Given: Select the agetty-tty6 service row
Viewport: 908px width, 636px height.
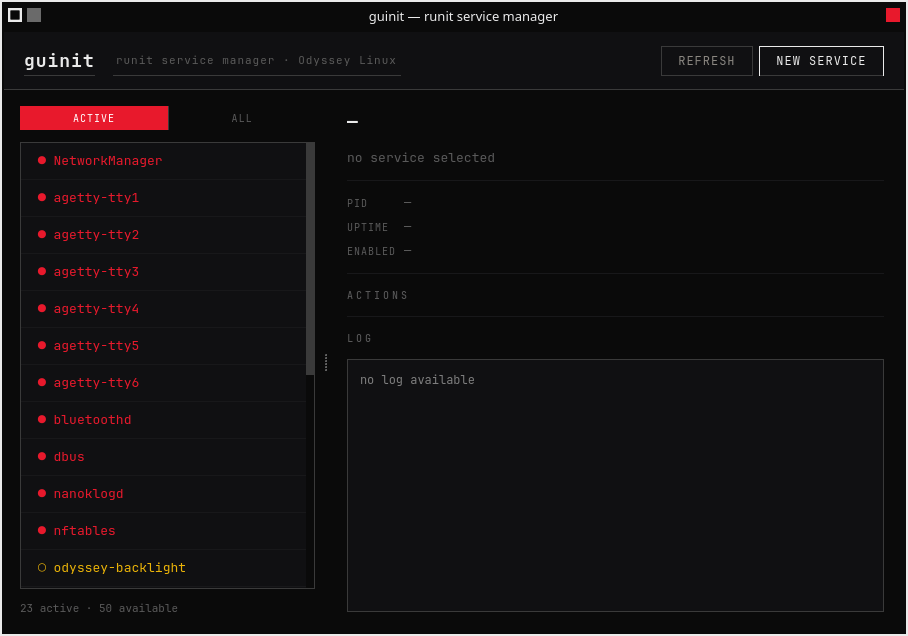Looking at the screenshot, I should [x=163, y=383].
